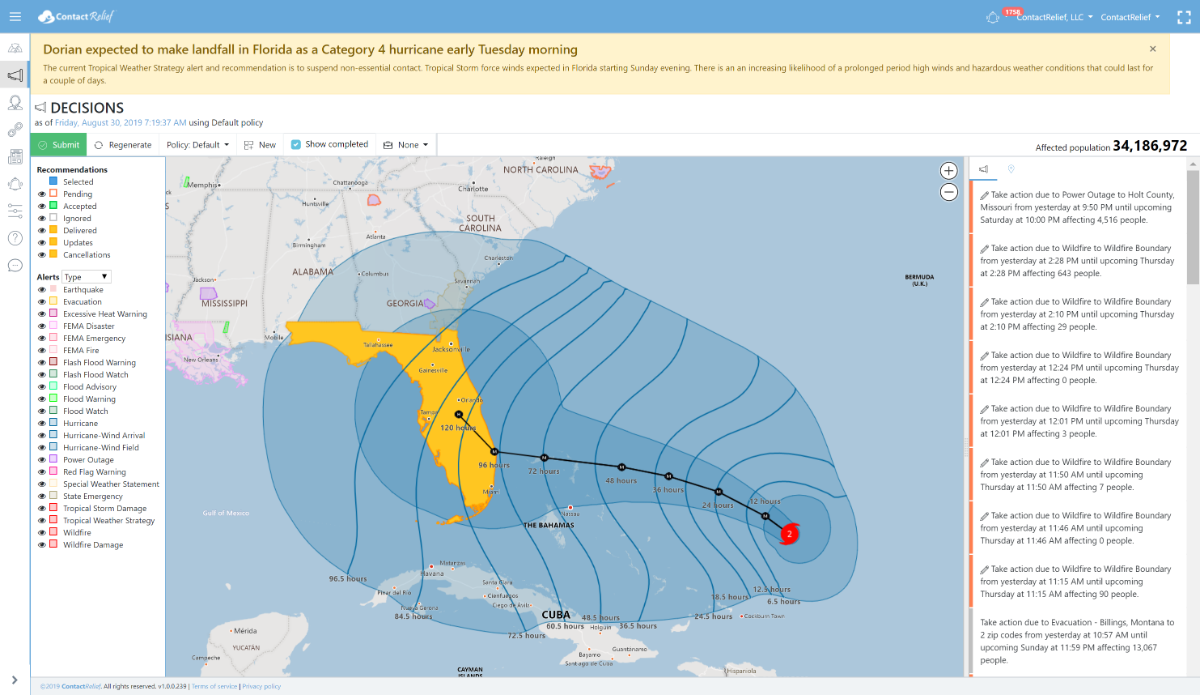Open the person location icon in left sidebar
Image resolution: width=1200 pixels, height=695 pixels.
pyautogui.click(x=15, y=102)
